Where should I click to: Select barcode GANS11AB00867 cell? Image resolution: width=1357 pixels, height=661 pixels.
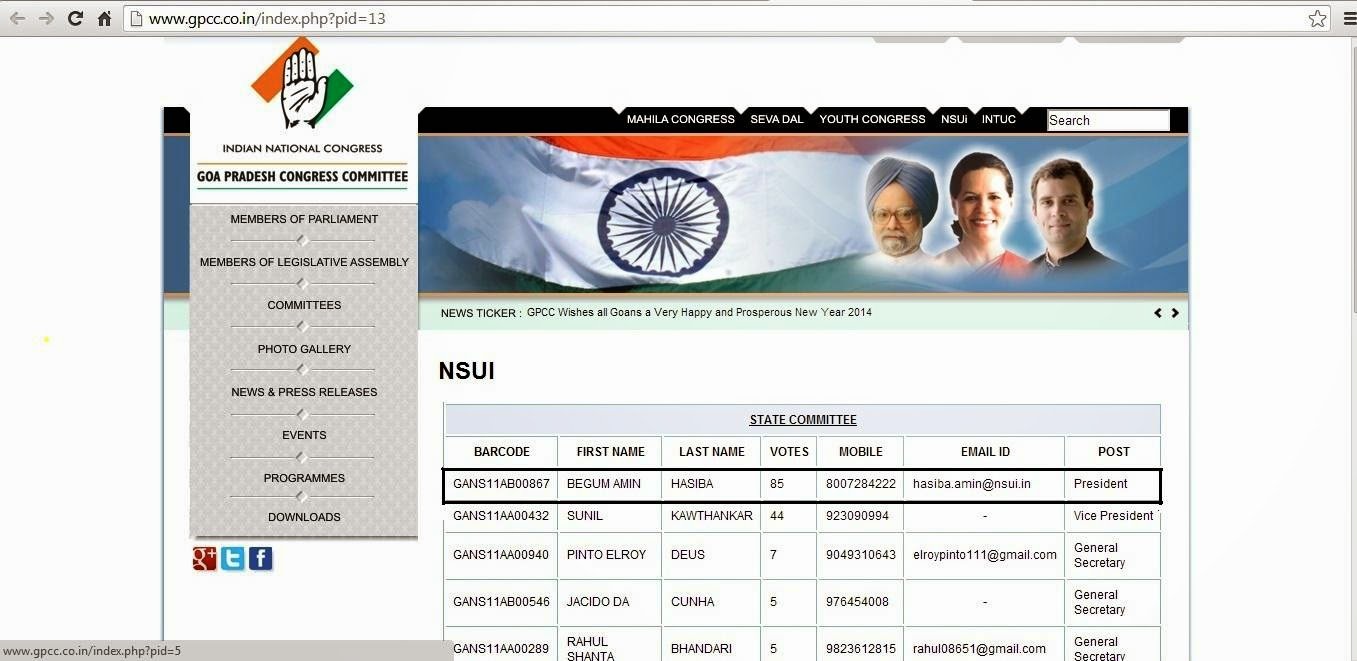(x=502, y=484)
